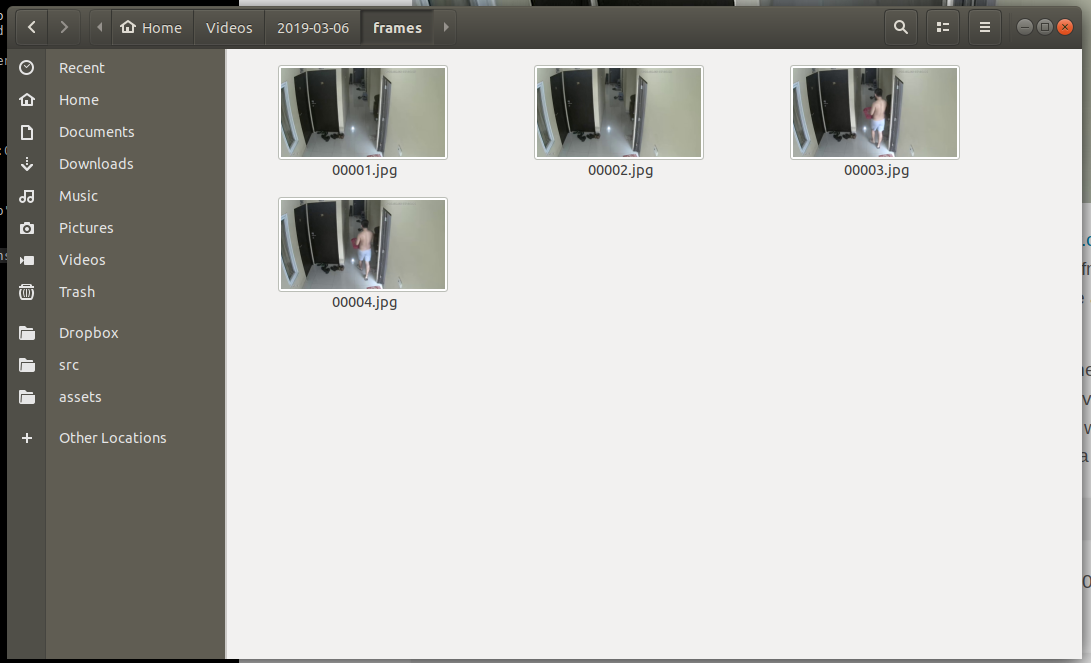
Task: Click the Videos icon in sidebar
Action: tap(26, 259)
